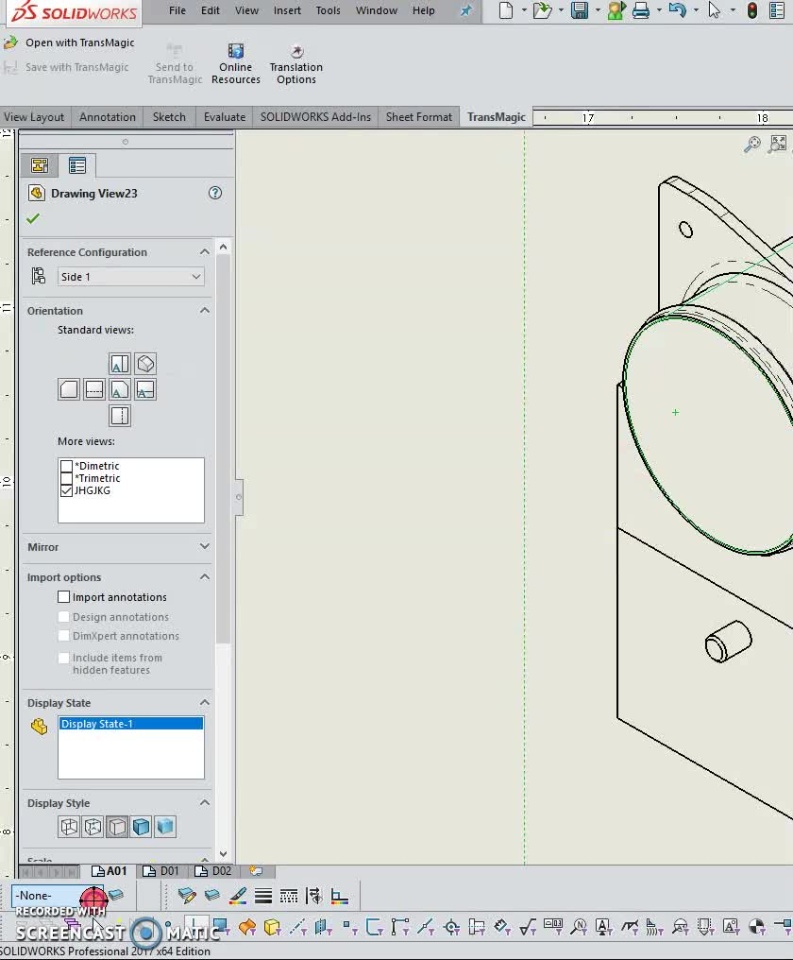Open the File menu

[177, 10]
